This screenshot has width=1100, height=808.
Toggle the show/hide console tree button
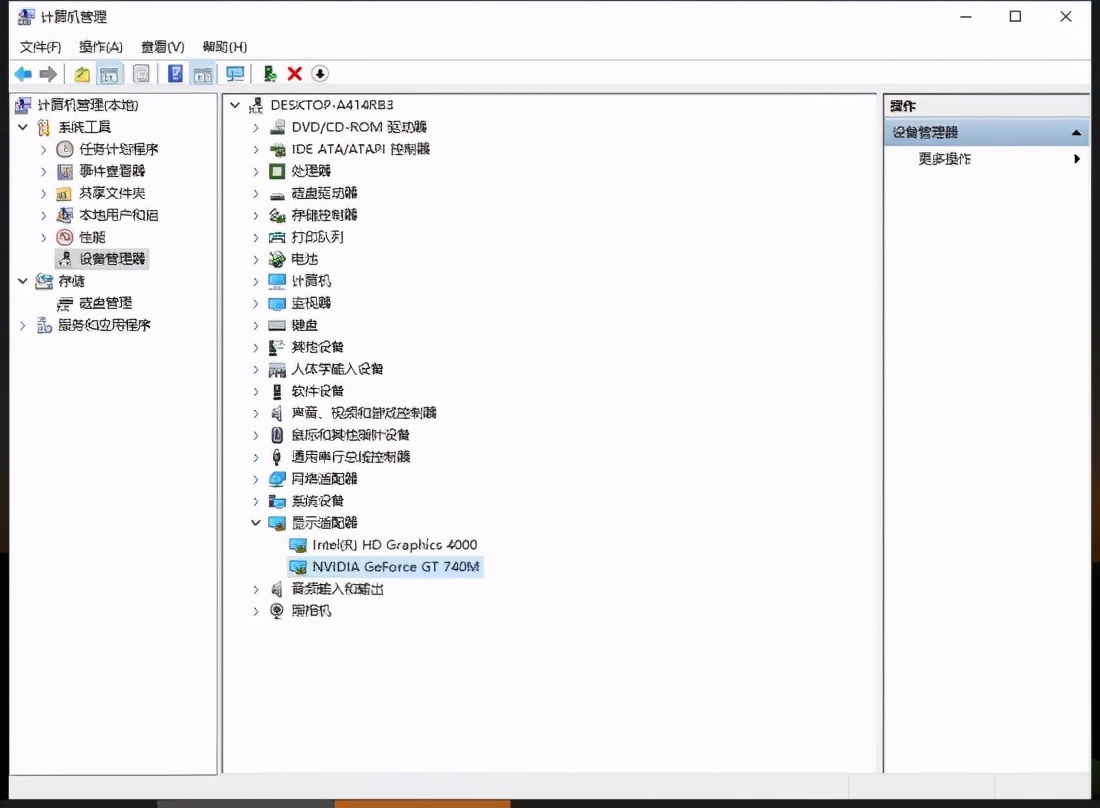109,74
